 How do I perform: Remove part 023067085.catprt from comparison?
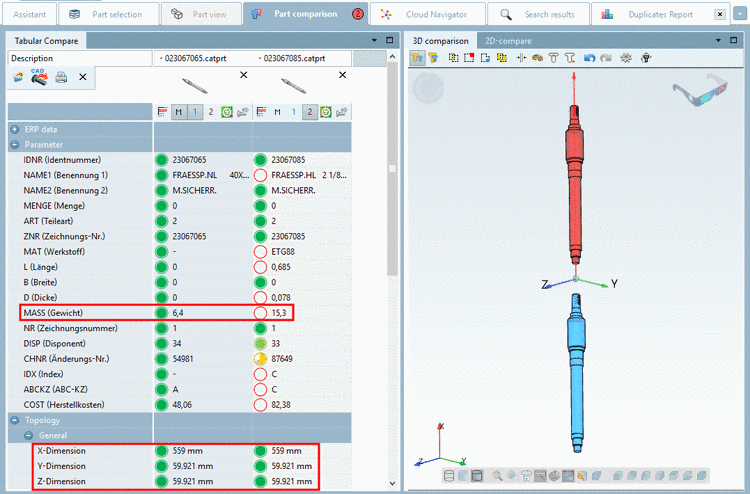(x=342, y=75)
